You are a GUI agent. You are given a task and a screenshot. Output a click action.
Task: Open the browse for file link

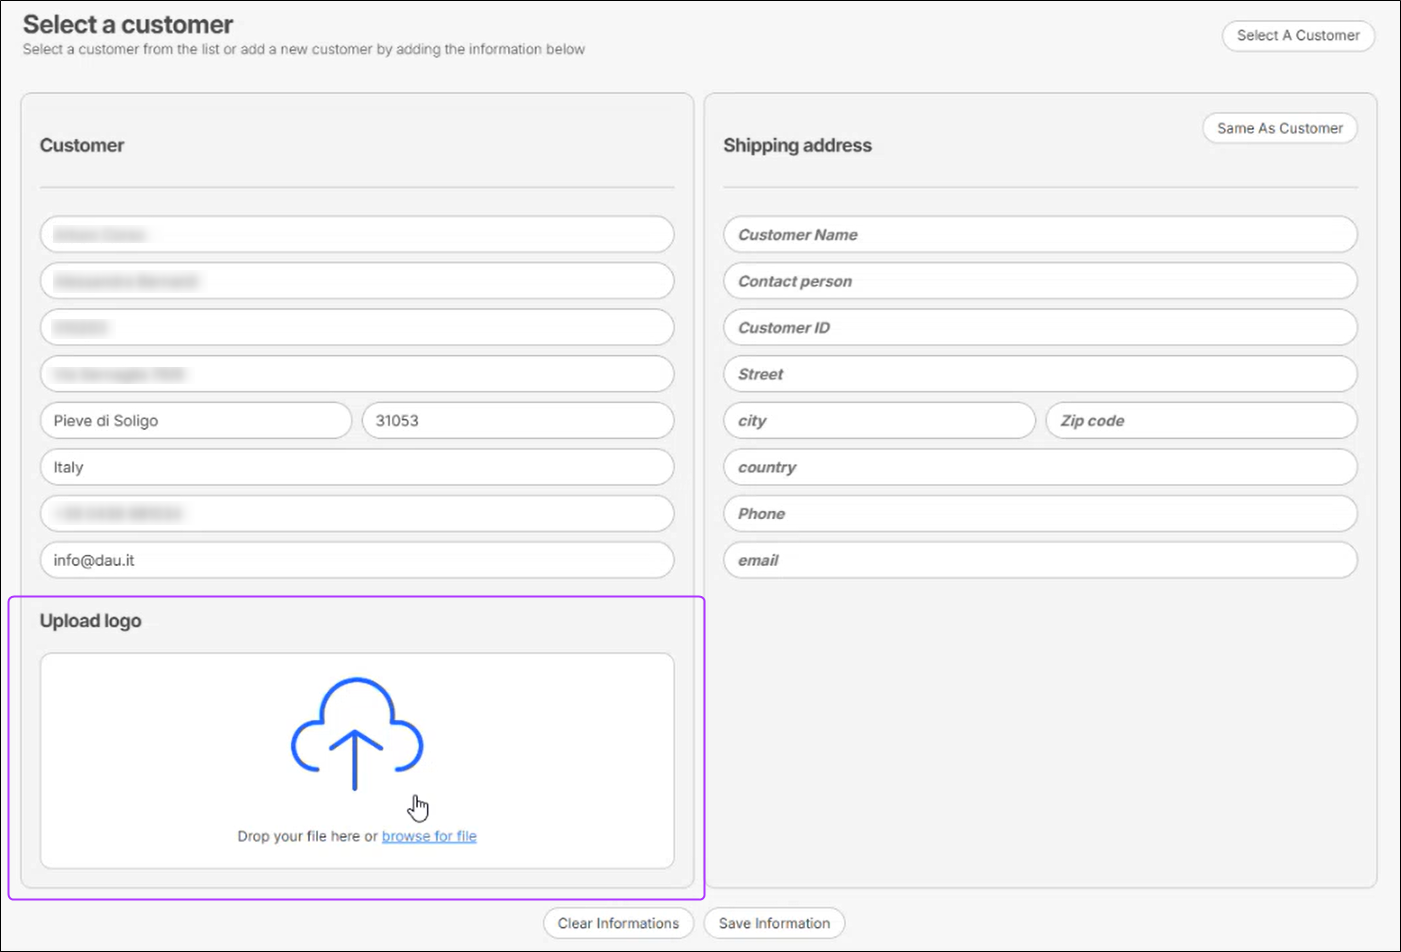(x=429, y=836)
